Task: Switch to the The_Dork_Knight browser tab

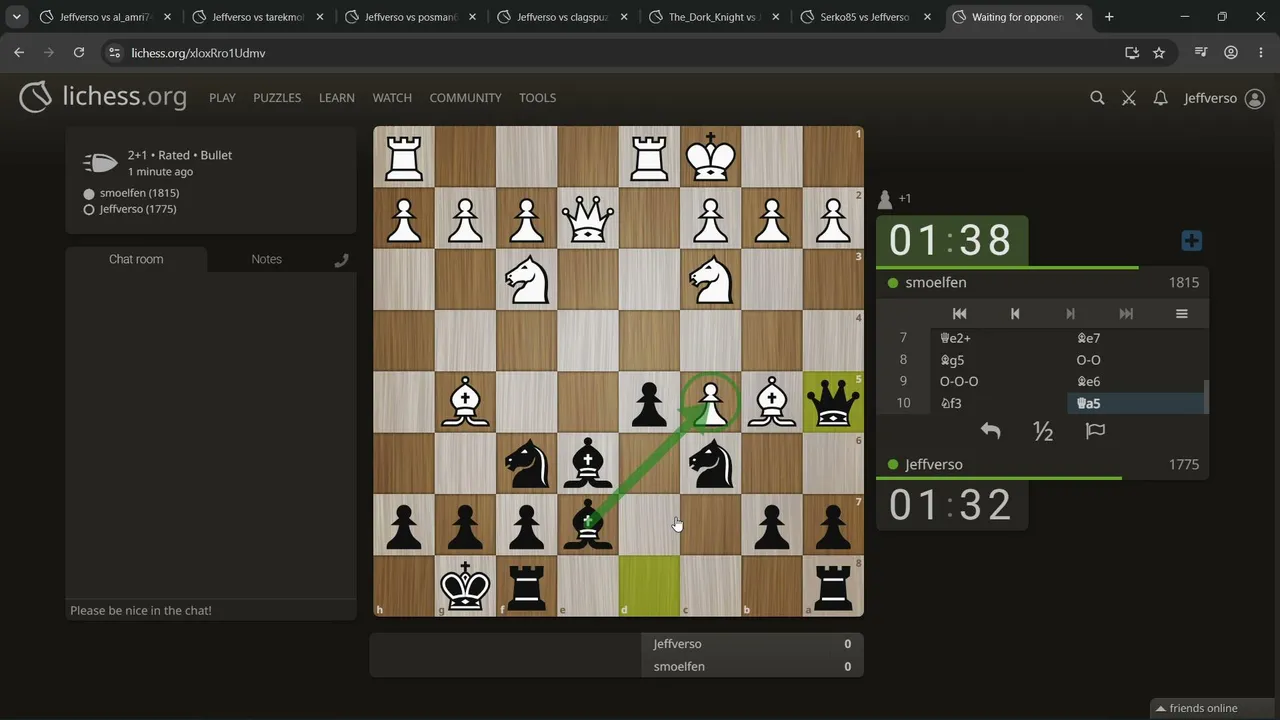Action: click(714, 17)
